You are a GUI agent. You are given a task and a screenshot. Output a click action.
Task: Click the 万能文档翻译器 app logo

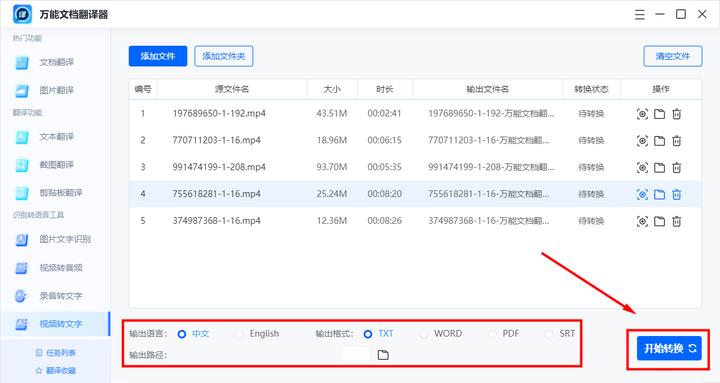[x=22, y=14]
